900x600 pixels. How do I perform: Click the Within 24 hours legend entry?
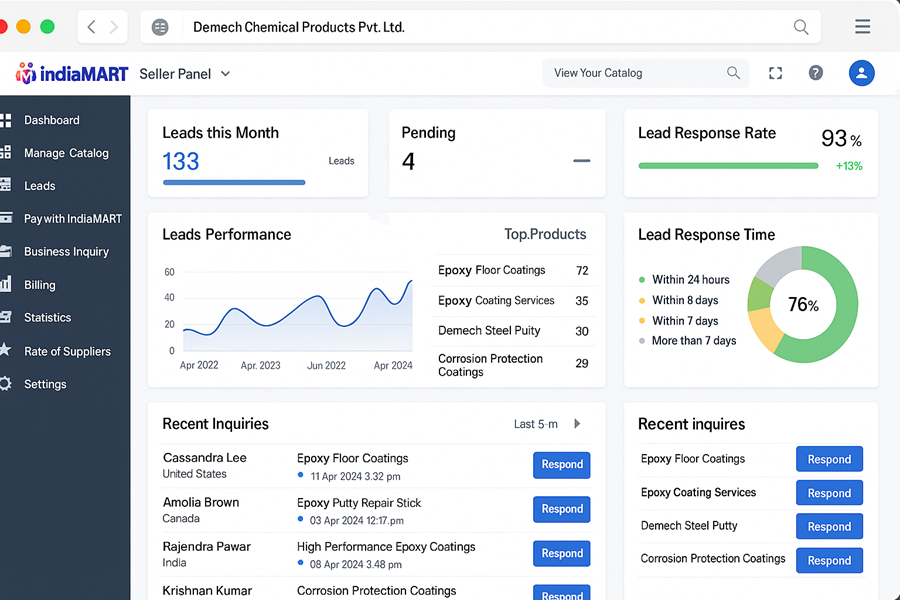[684, 280]
